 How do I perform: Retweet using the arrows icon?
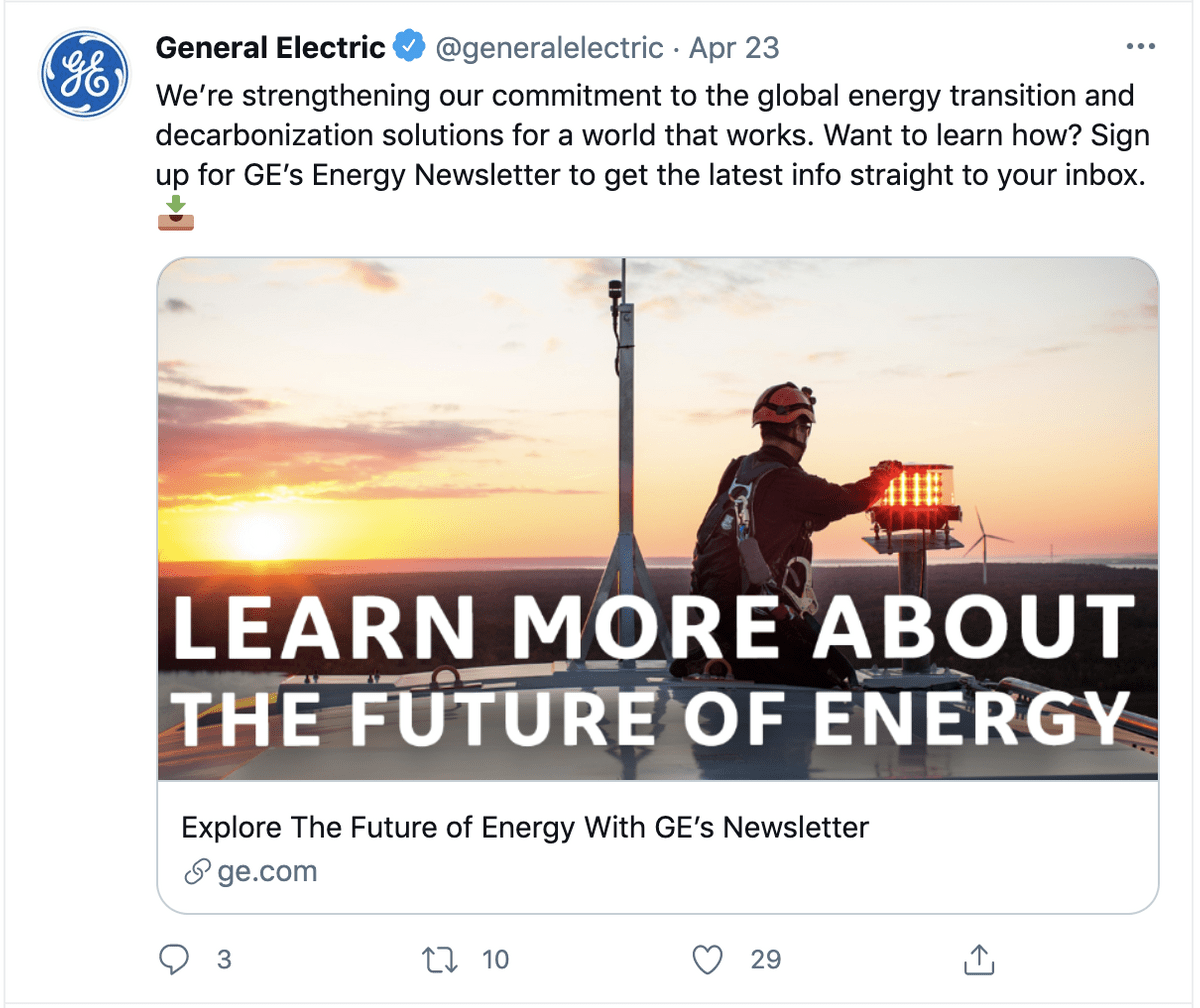(x=440, y=960)
